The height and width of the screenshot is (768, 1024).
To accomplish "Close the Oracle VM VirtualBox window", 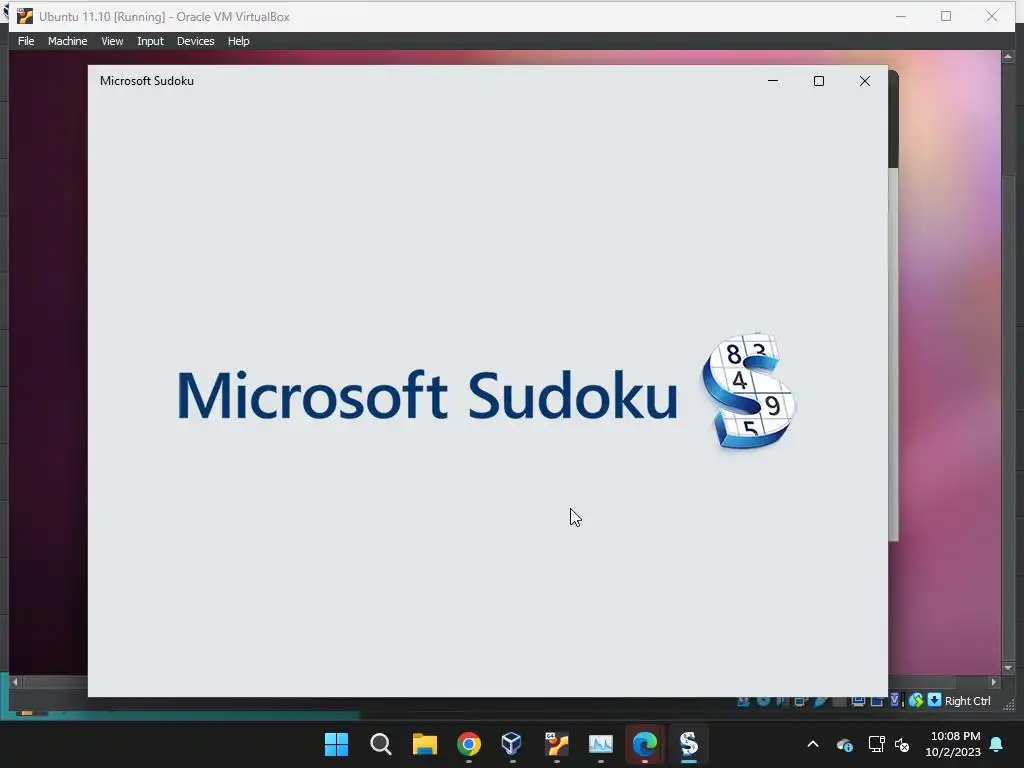I will pos(991,16).
